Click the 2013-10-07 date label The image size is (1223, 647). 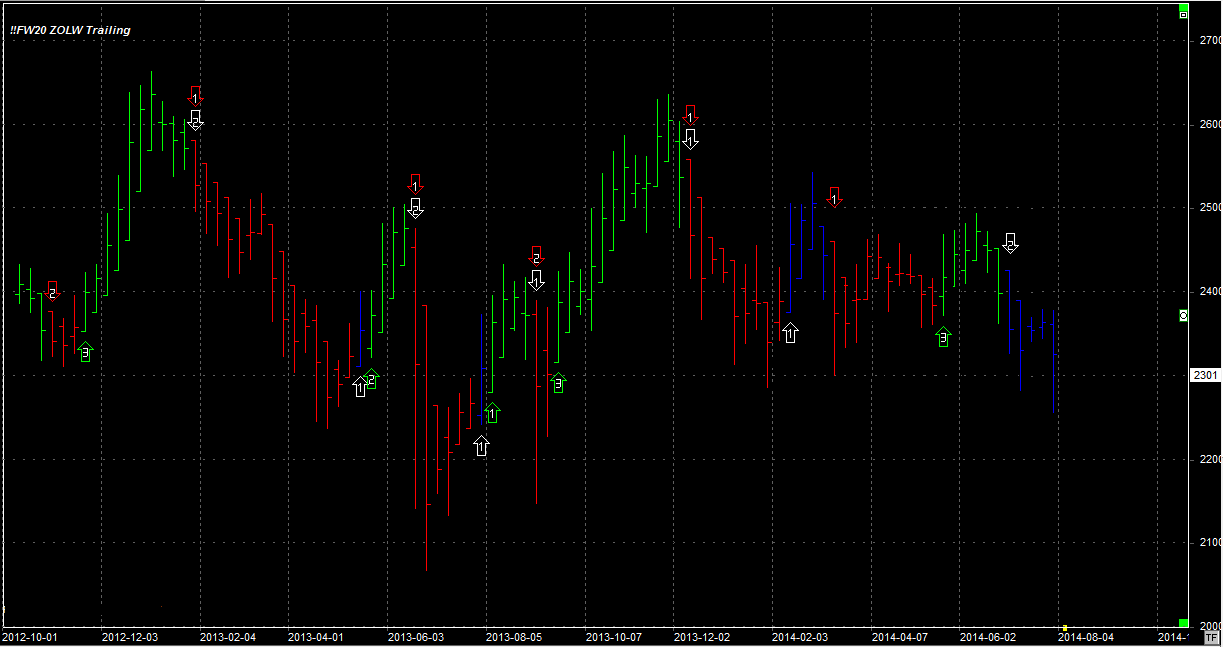pos(612,636)
